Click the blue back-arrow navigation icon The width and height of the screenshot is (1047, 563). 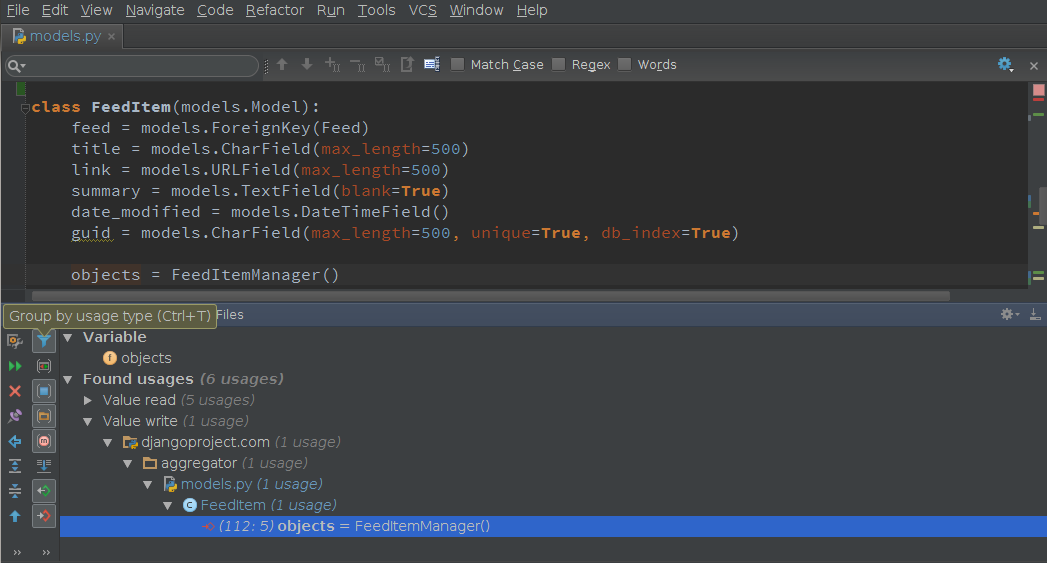15,441
